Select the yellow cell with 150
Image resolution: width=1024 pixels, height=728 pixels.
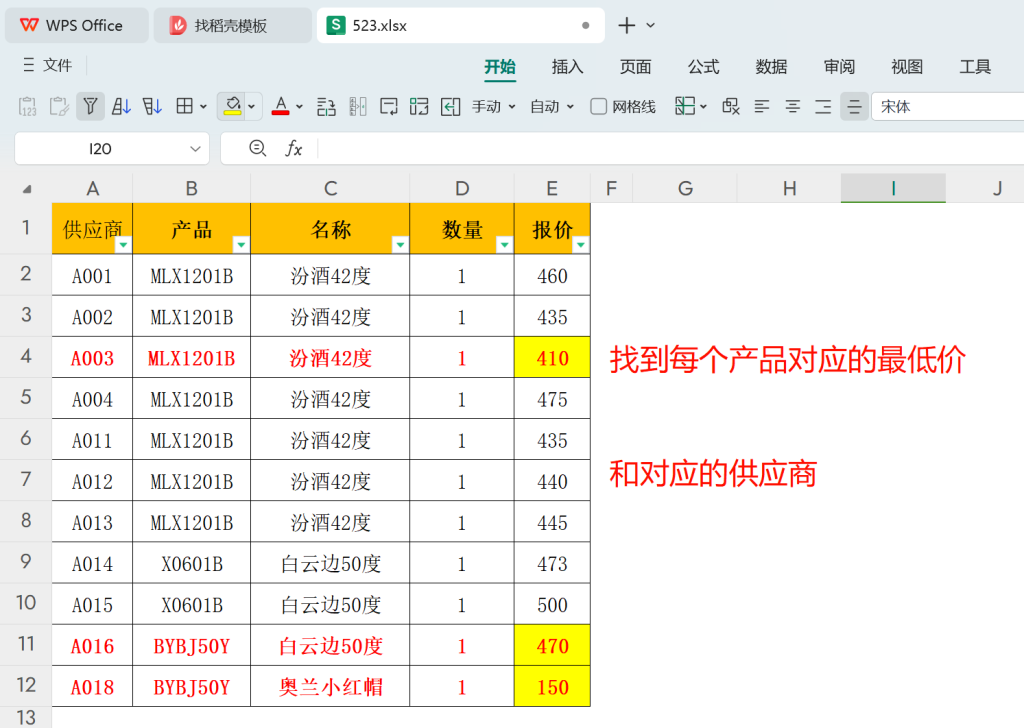tap(552, 687)
